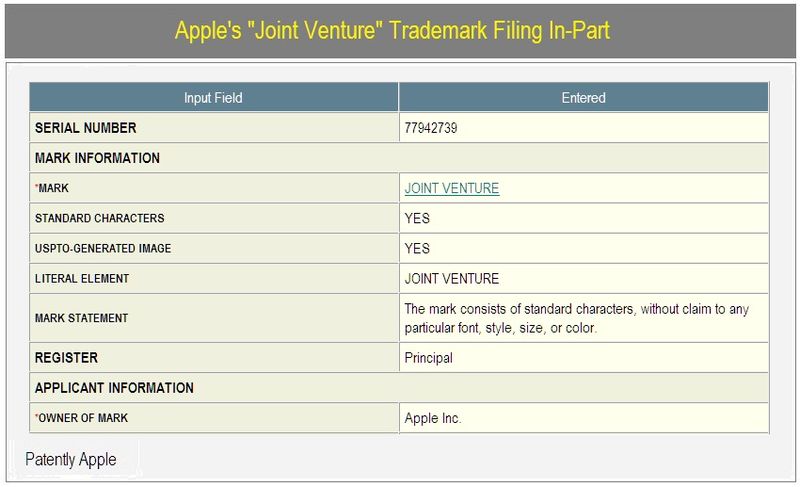Open the JOINT VENTURE mark link
This screenshot has height=487, width=800.
coord(452,188)
